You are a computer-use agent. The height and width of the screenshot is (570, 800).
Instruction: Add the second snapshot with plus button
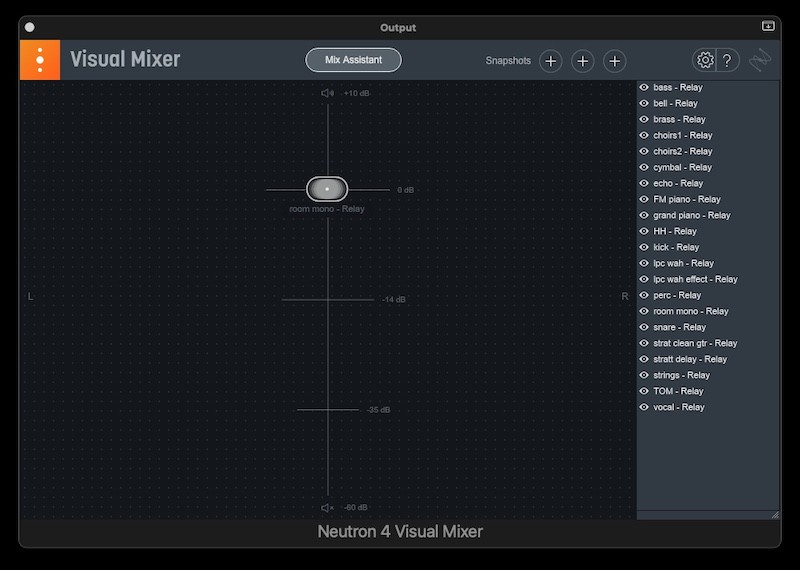click(x=583, y=61)
